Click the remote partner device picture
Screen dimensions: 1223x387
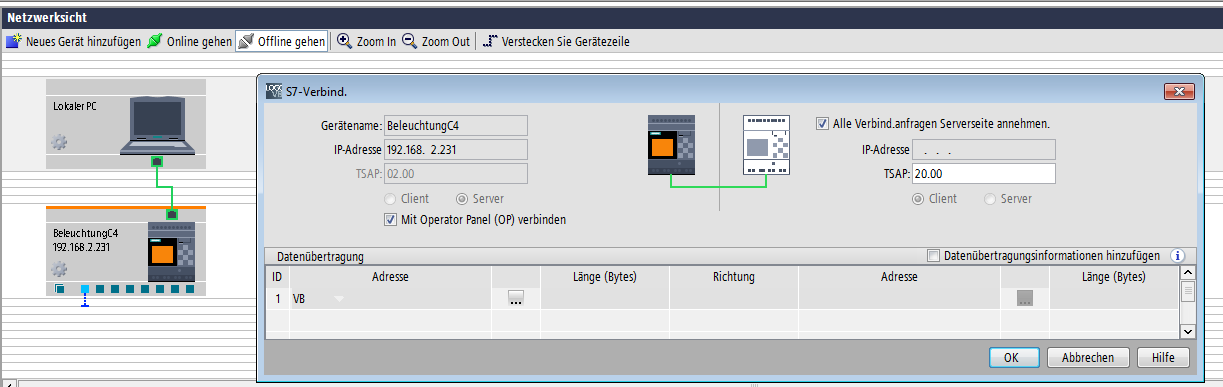(767, 146)
